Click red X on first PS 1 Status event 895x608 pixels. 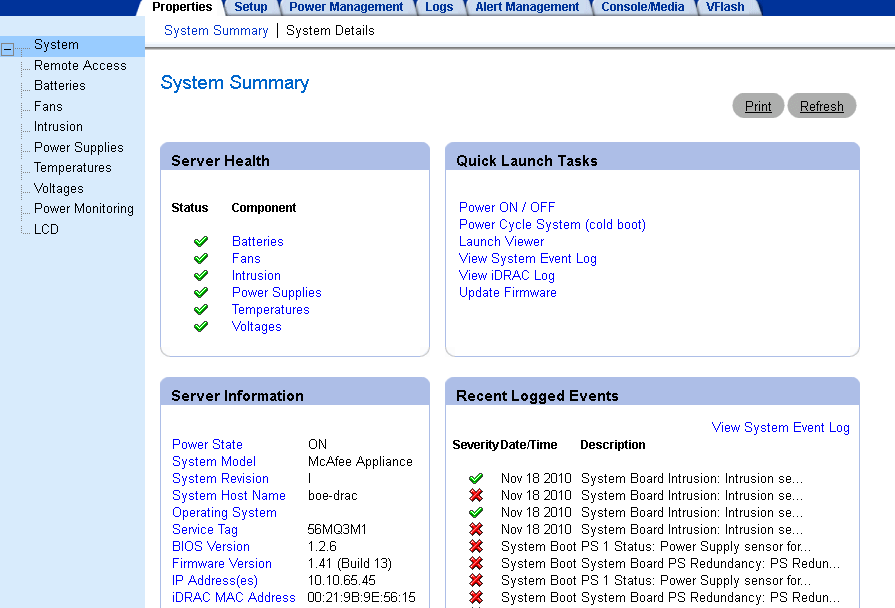[476, 546]
